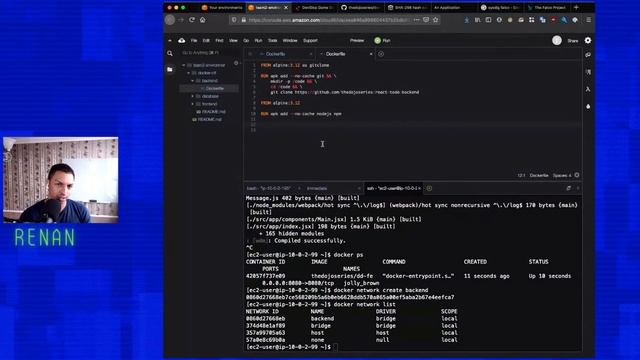Click the Preview button
The height and width of the screenshot is (360, 640).
click(x=357, y=40)
